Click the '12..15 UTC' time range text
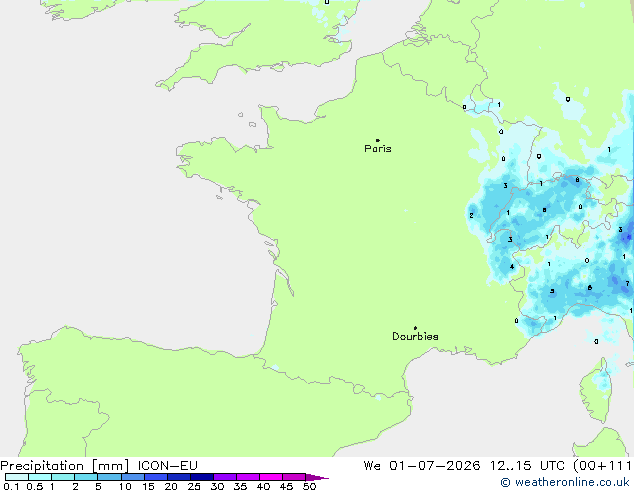The image size is (634, 490). pyautogui.click(x=527, y=466)
